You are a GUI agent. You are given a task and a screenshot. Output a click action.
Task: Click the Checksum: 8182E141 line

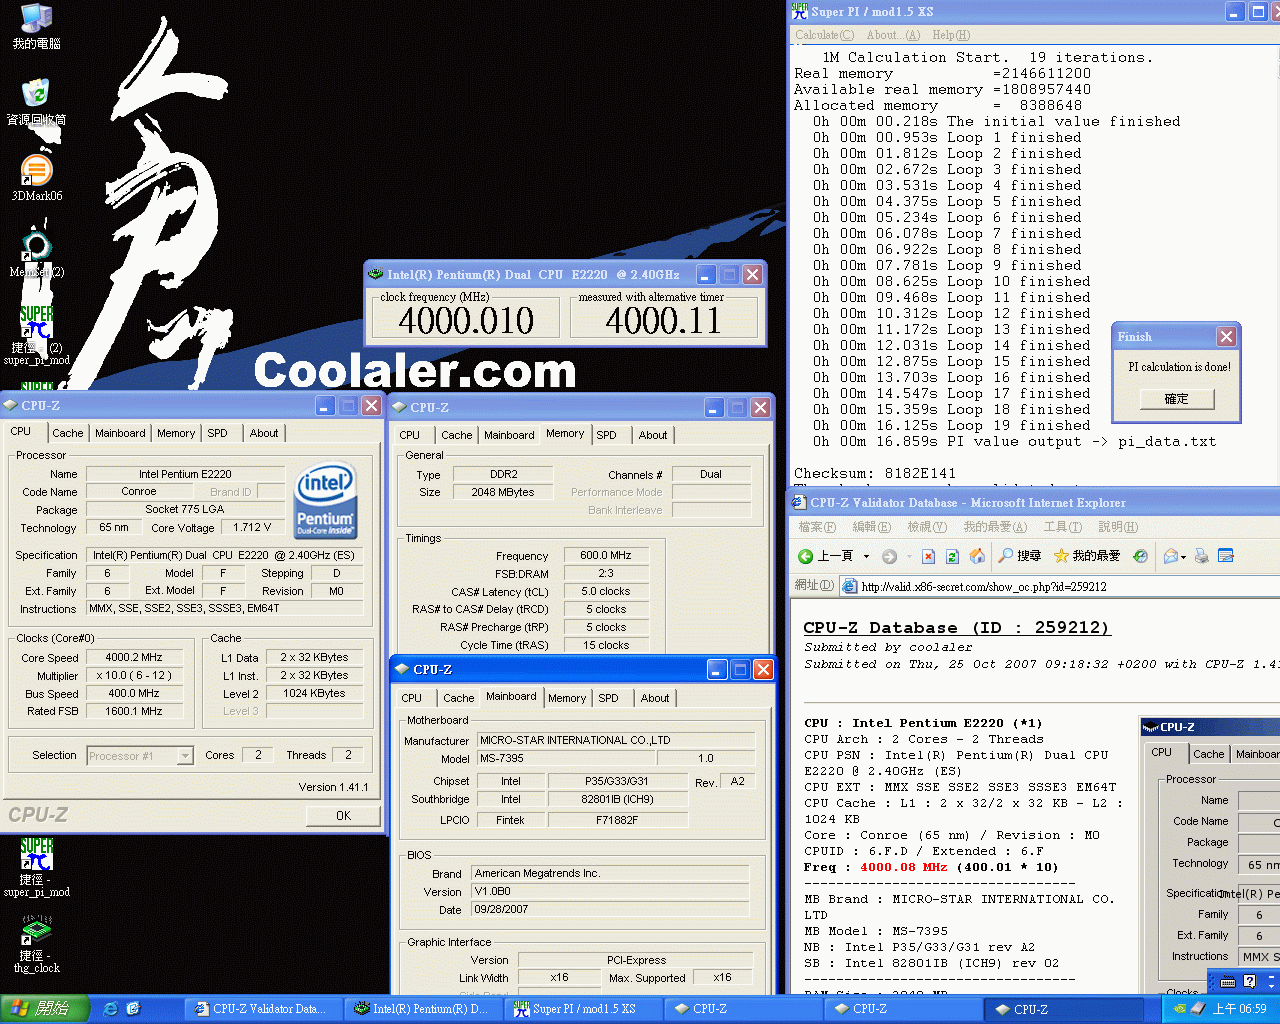coord(875,473)
